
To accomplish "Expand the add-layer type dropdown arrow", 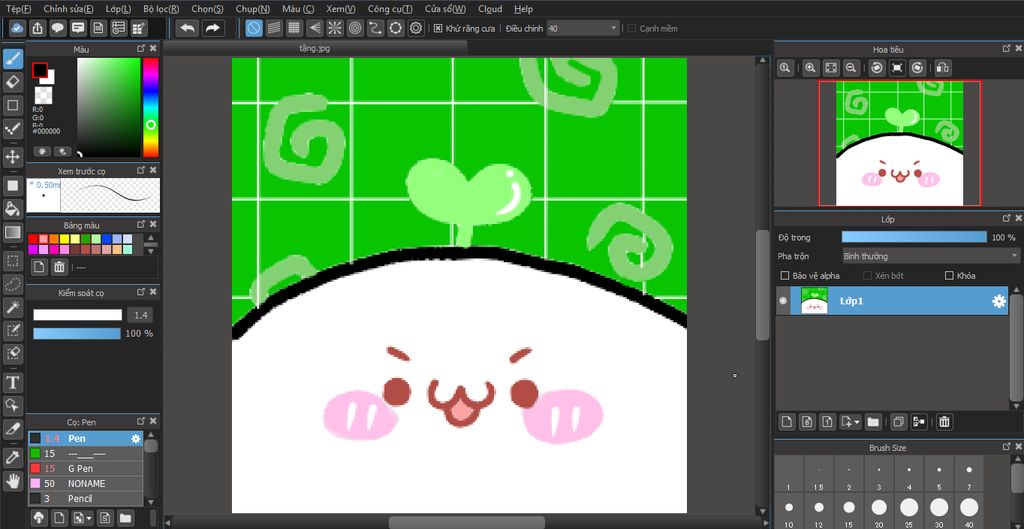I will point(857,423).
